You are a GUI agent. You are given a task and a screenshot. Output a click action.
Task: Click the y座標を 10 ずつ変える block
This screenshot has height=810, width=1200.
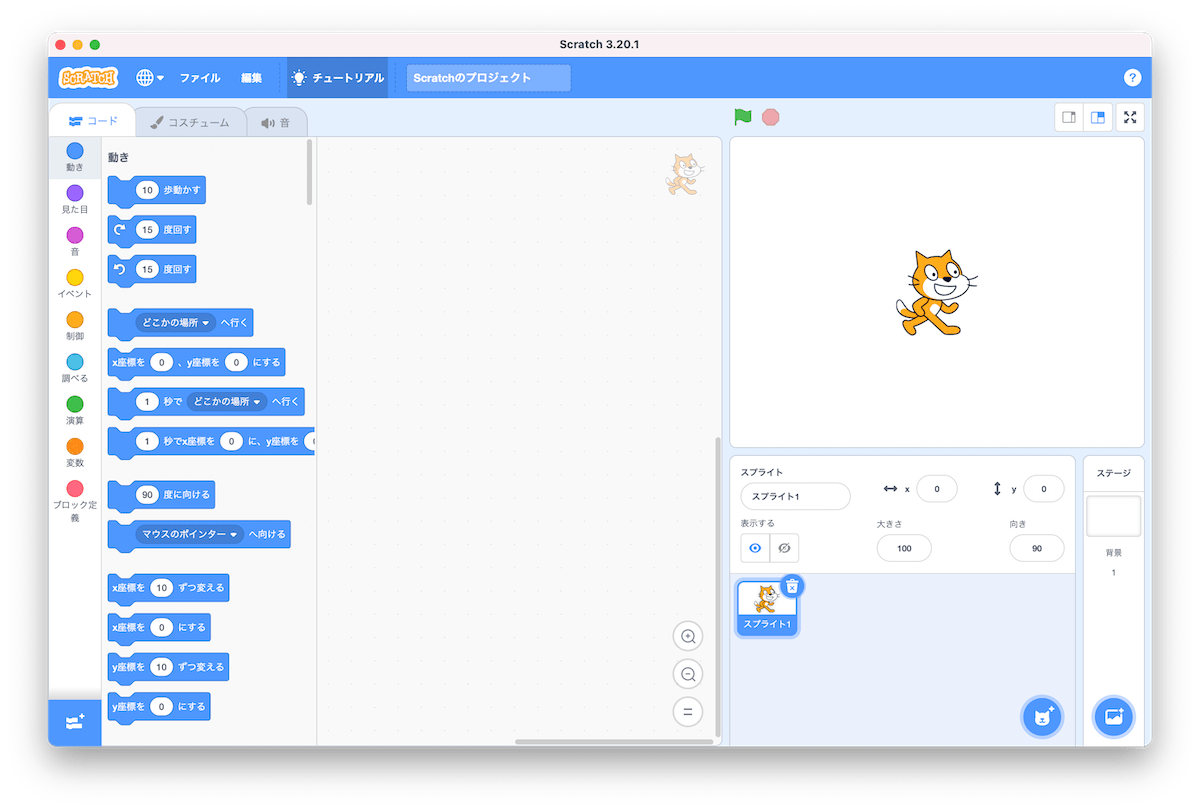[168, 667]
